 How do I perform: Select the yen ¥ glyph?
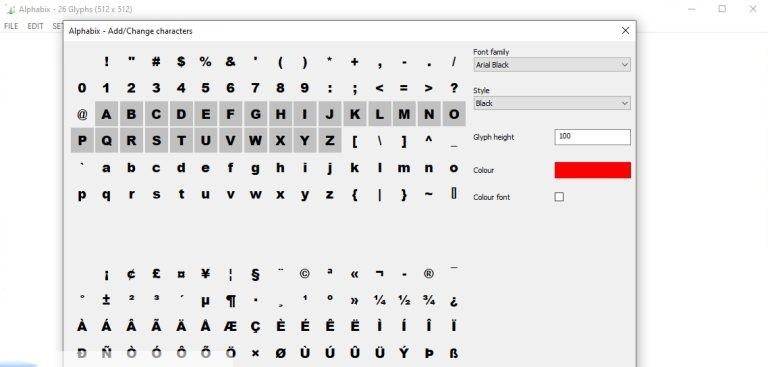[206, 273]
